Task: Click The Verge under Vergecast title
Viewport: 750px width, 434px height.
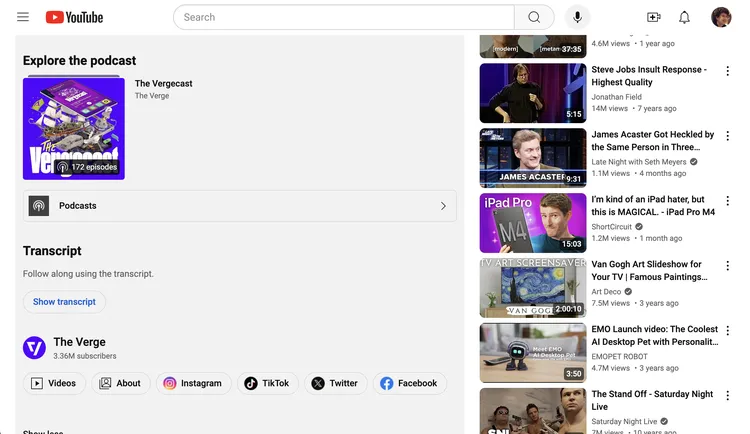Action: [152, 96]
